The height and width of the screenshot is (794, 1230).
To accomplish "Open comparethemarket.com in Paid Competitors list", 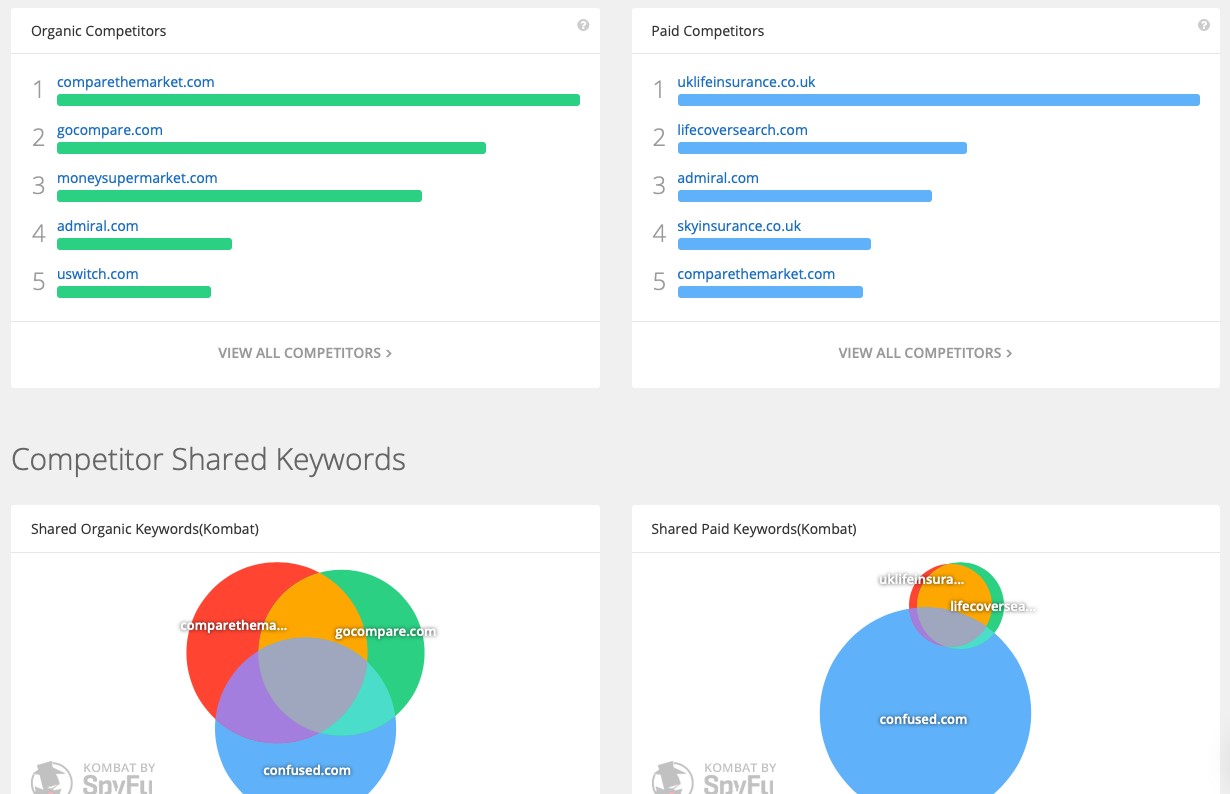I will click(x=756, y=274).
